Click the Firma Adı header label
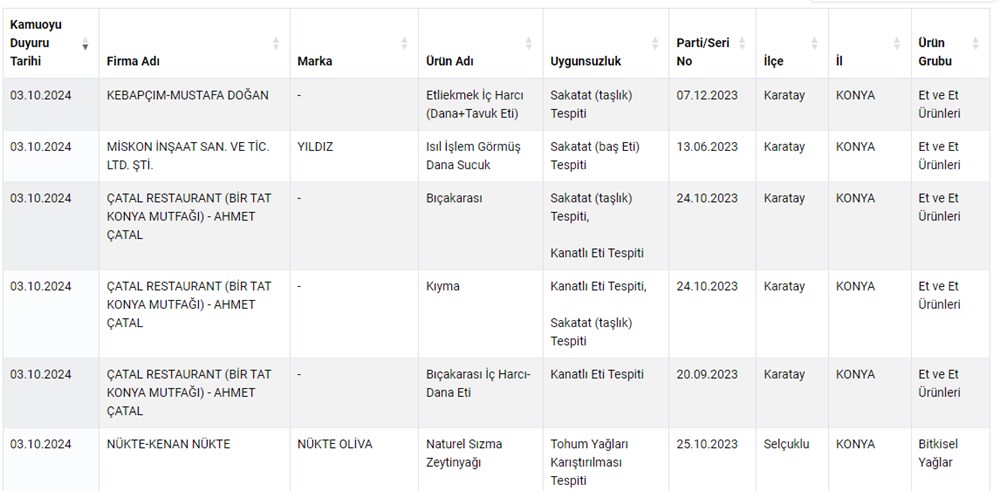Screen dimensions: 1000x491 coord(133,61)
